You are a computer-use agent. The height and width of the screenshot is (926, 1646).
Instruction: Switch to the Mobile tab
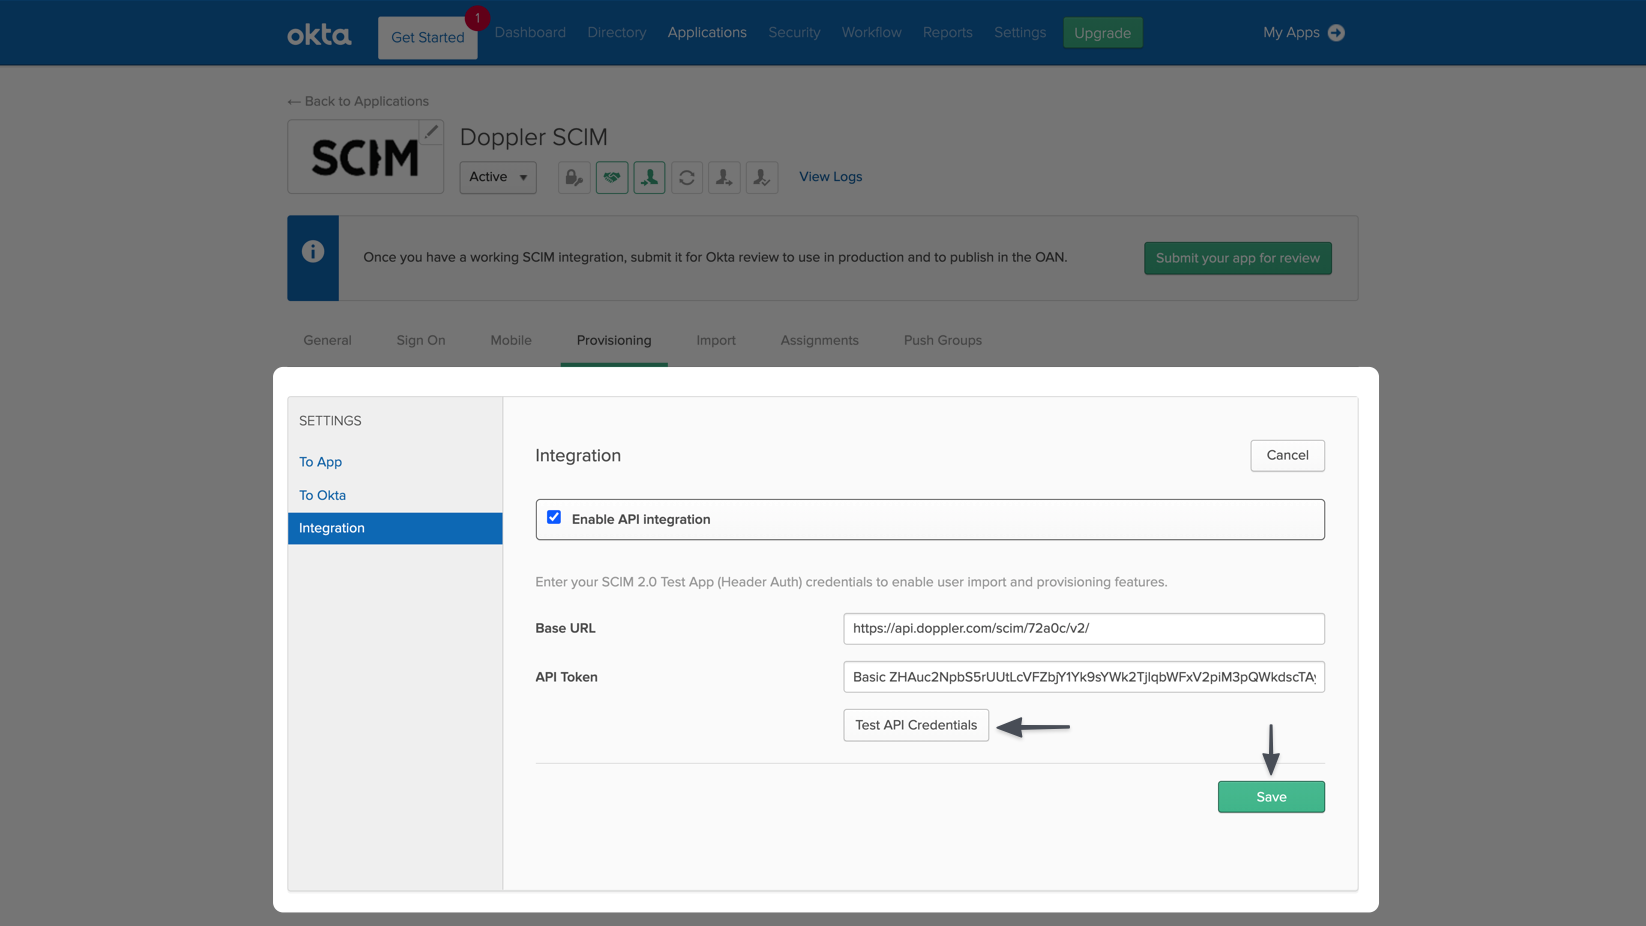[x=511, y=340]
